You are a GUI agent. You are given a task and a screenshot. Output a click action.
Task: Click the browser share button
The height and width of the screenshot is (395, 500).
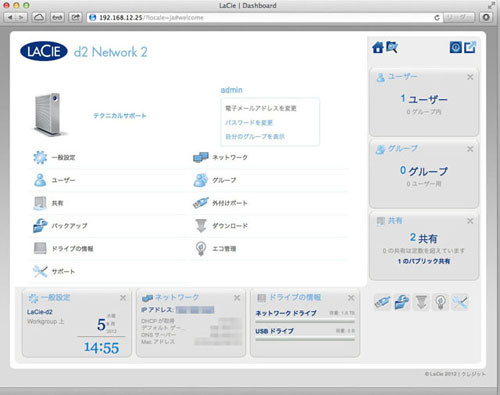pos(76,17)
